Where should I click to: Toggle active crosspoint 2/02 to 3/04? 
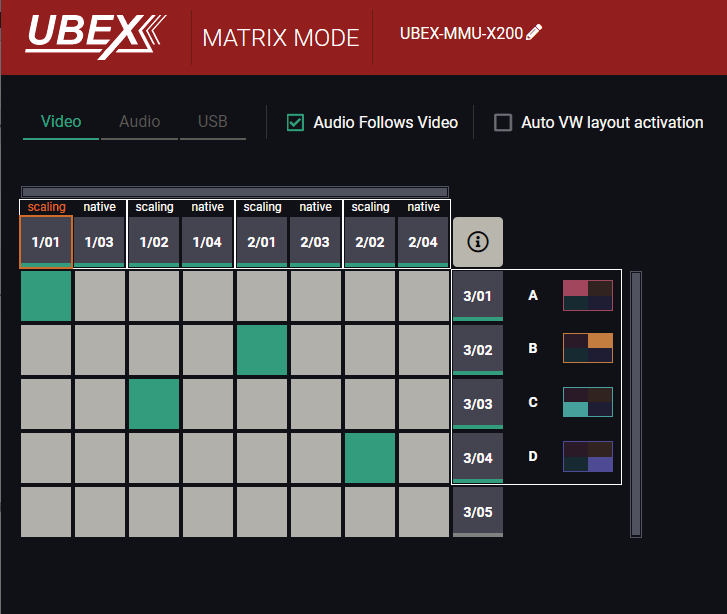(x=370, y=458)
